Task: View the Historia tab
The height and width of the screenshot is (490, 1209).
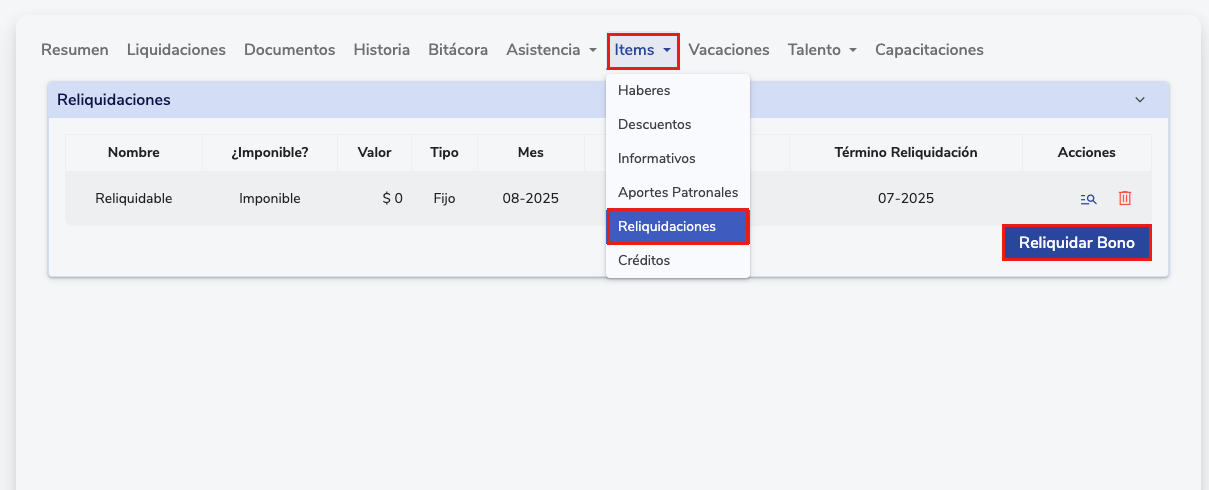Action: [381, 50]
